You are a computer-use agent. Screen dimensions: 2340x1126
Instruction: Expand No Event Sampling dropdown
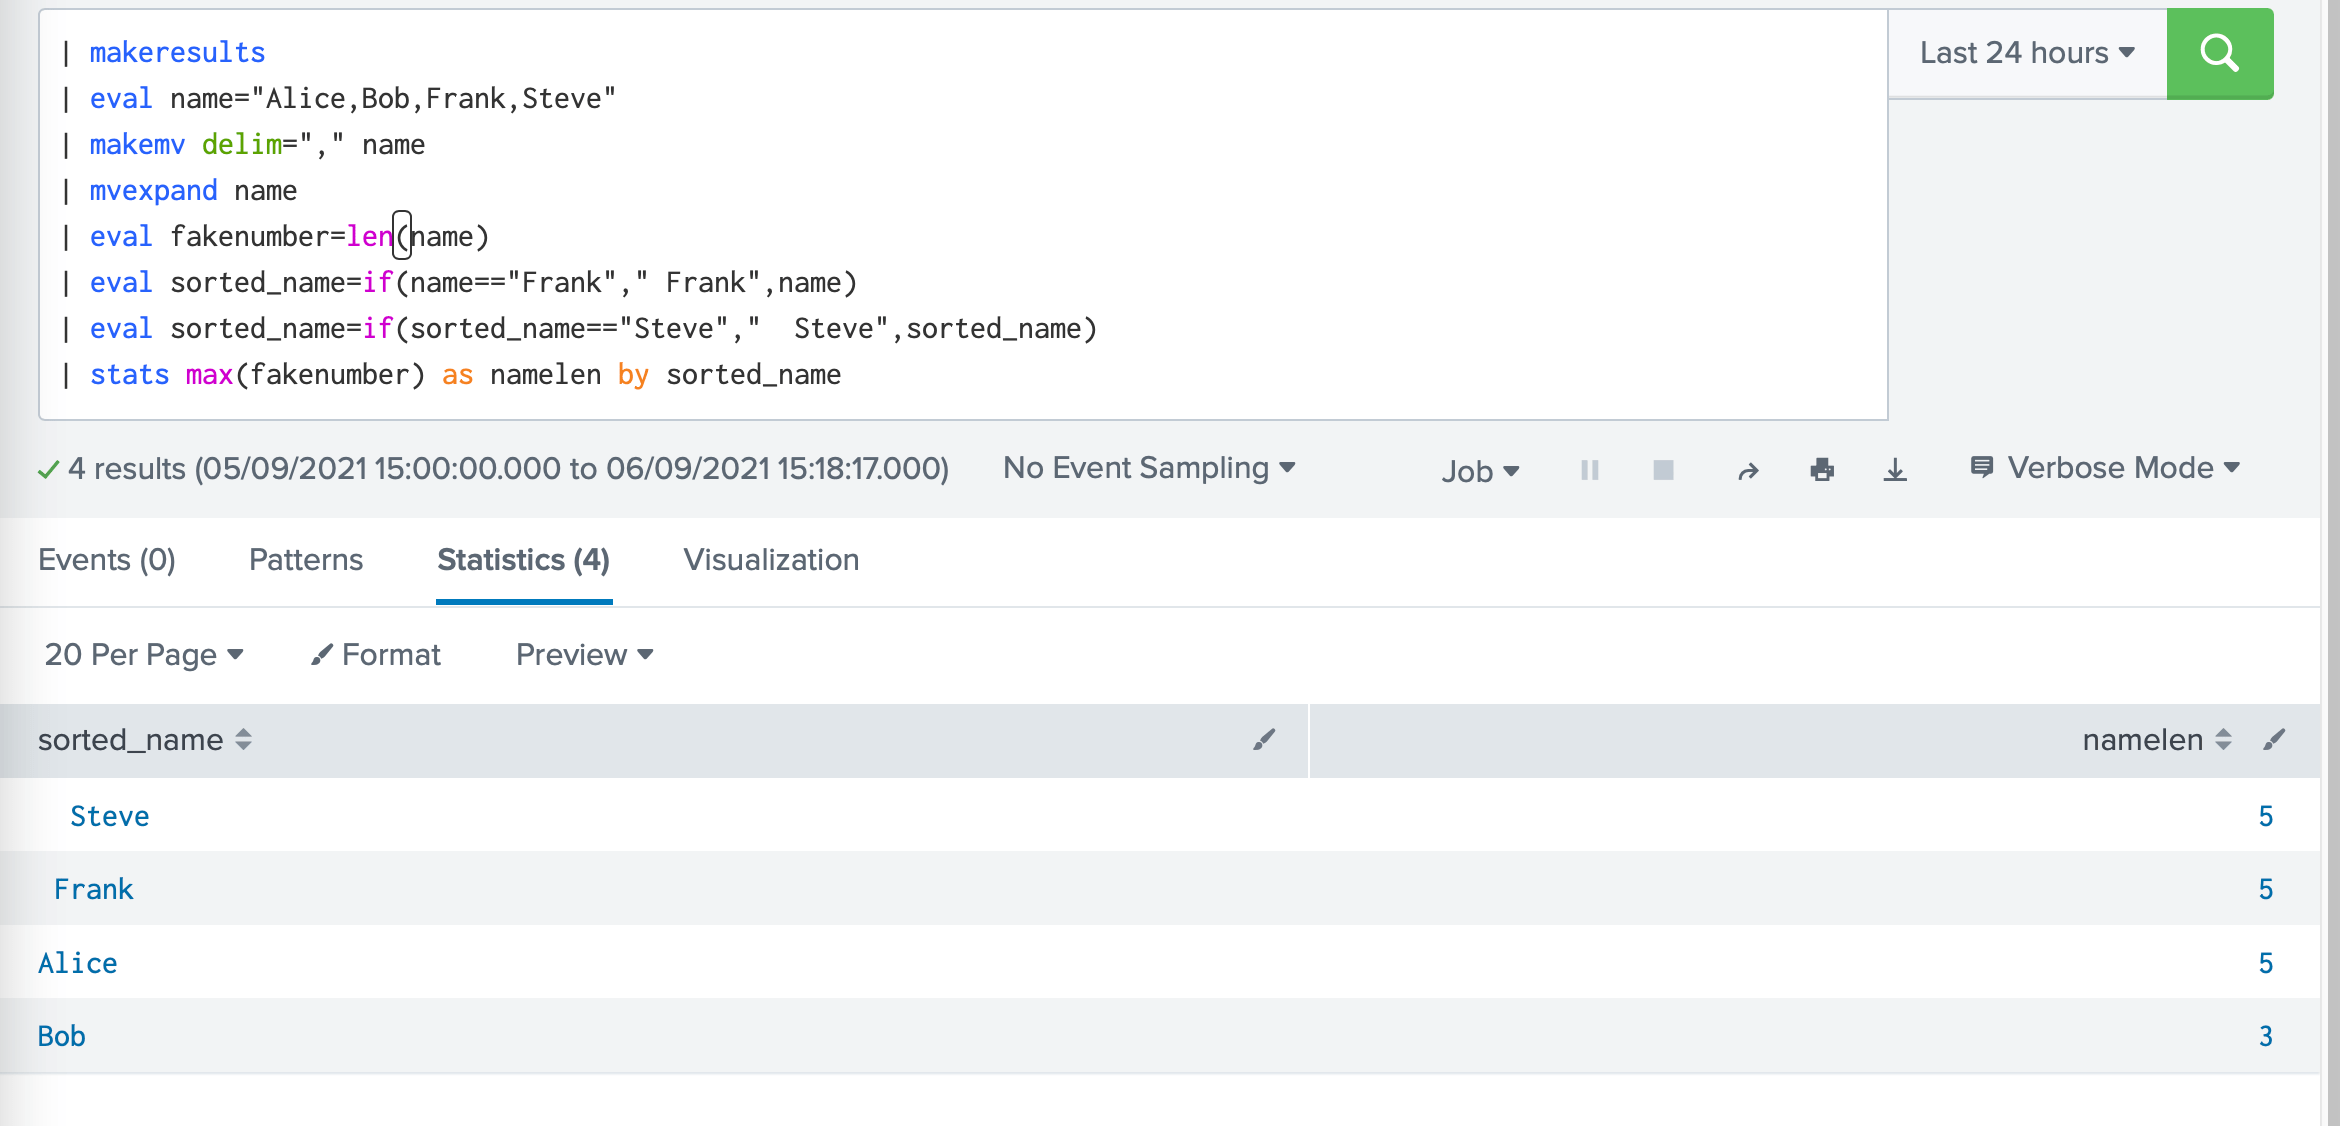pos(1149,468)
